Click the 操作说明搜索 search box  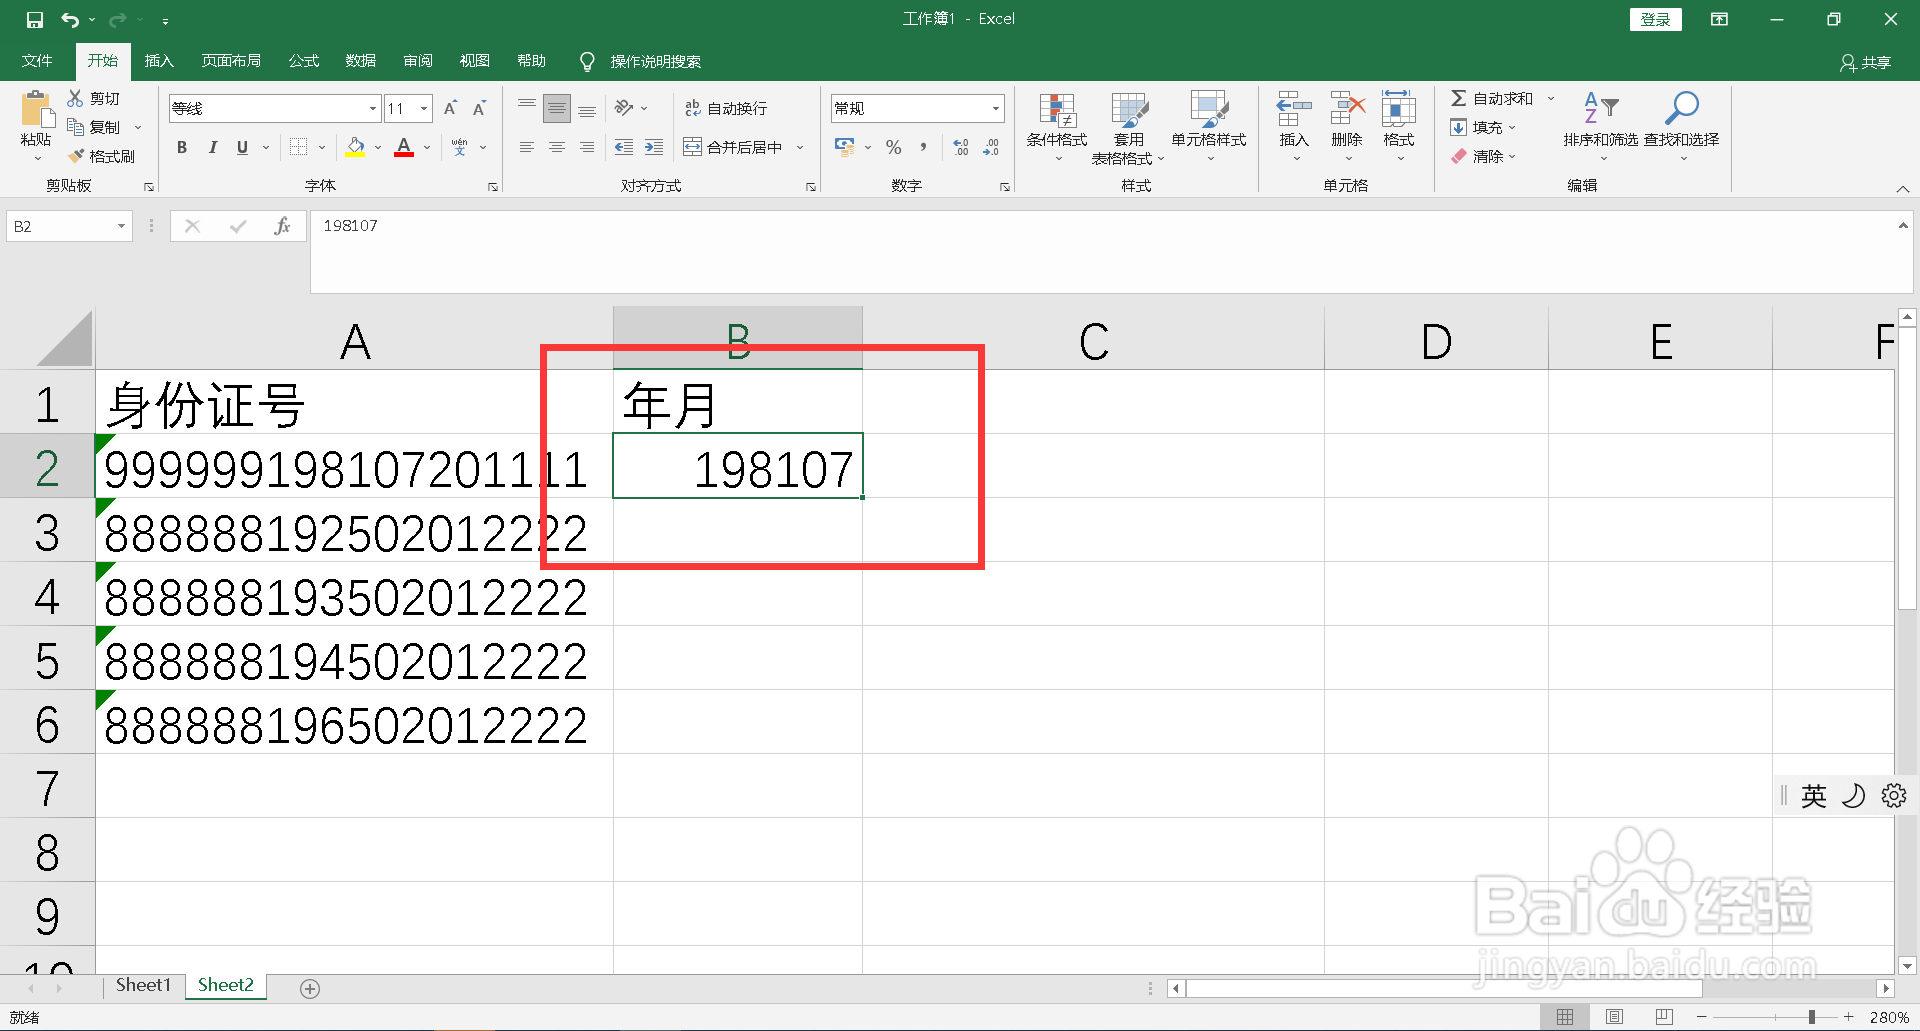click(x=655, y=61)
